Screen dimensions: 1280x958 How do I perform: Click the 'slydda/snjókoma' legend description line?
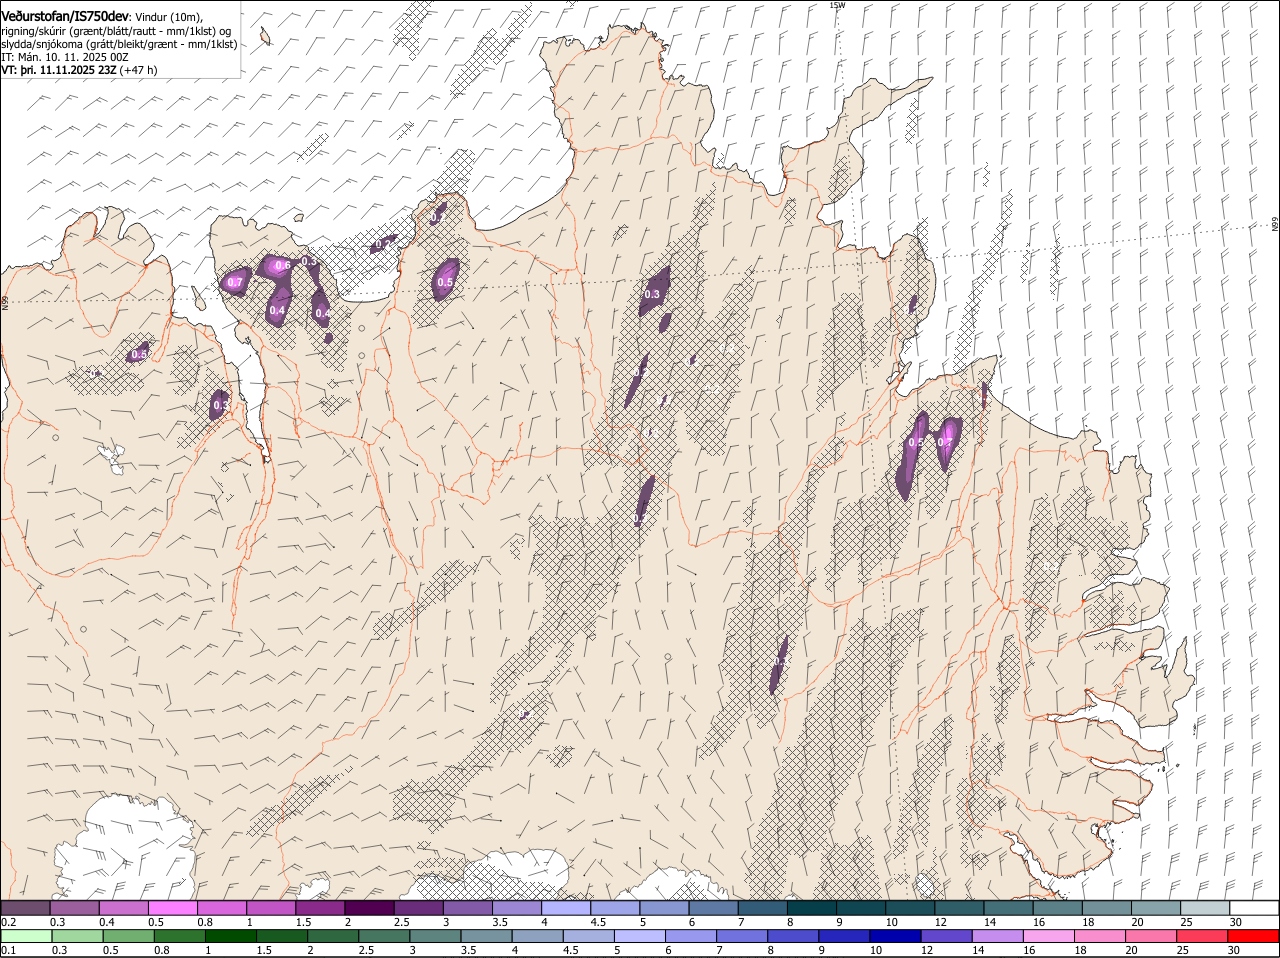[119, 44]
